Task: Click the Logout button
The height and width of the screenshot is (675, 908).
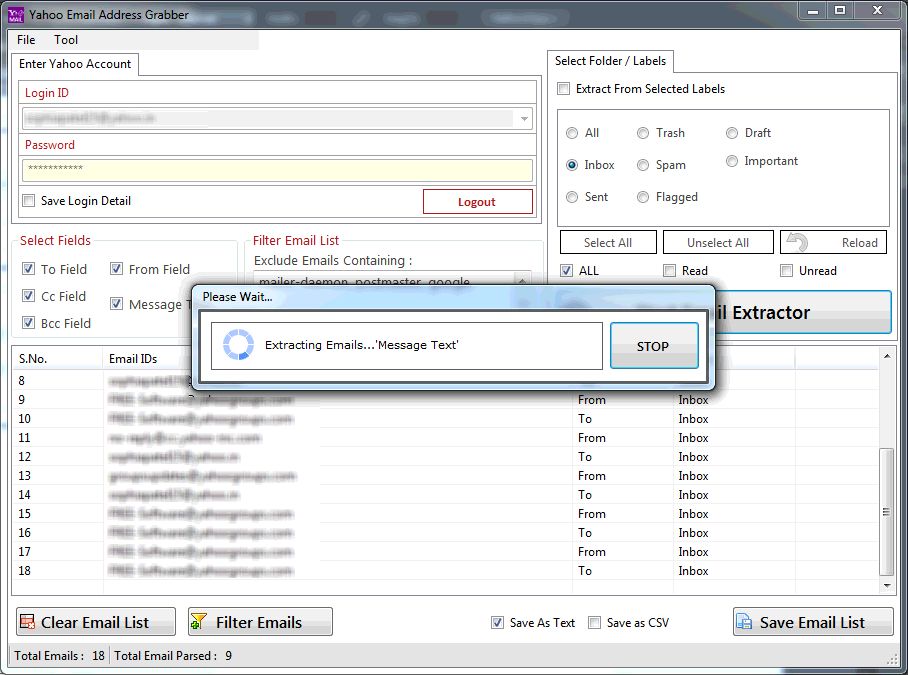Action: [477, 201]
